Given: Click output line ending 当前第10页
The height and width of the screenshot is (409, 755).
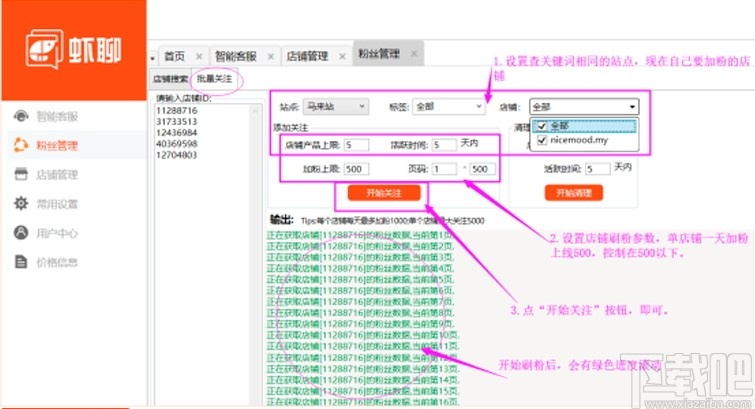Looking at the screenshot, I should point(363,335).
